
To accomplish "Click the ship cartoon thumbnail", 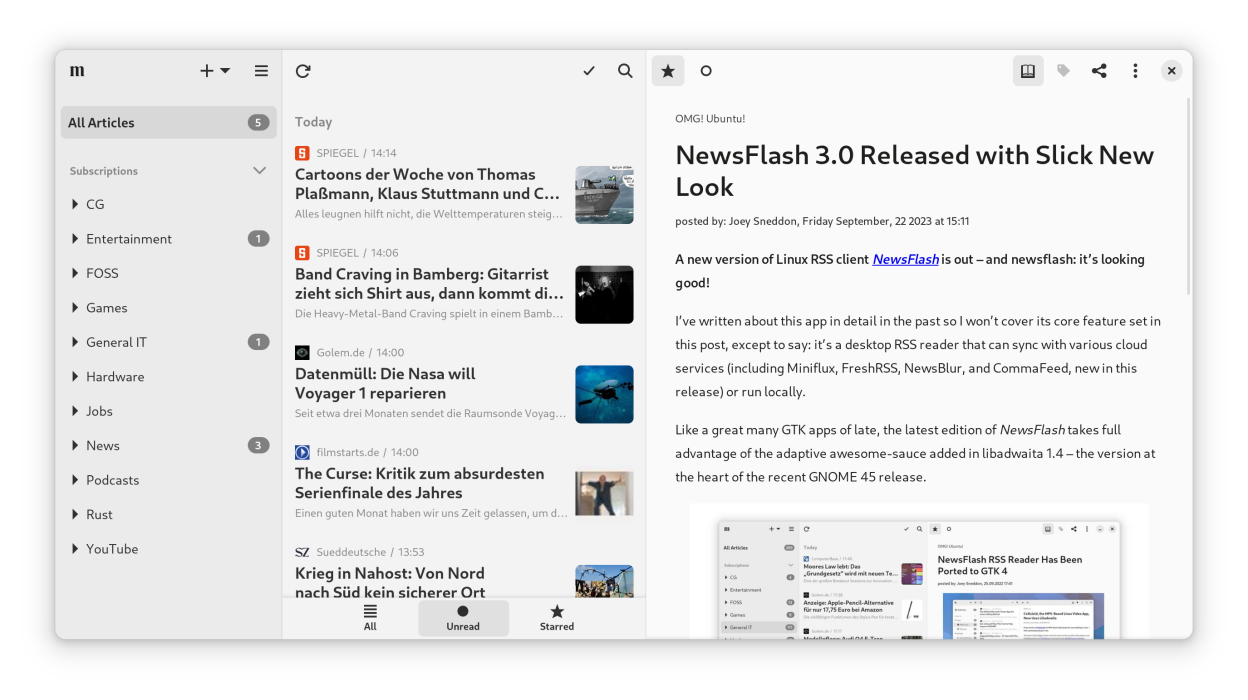I will point(604,194).
